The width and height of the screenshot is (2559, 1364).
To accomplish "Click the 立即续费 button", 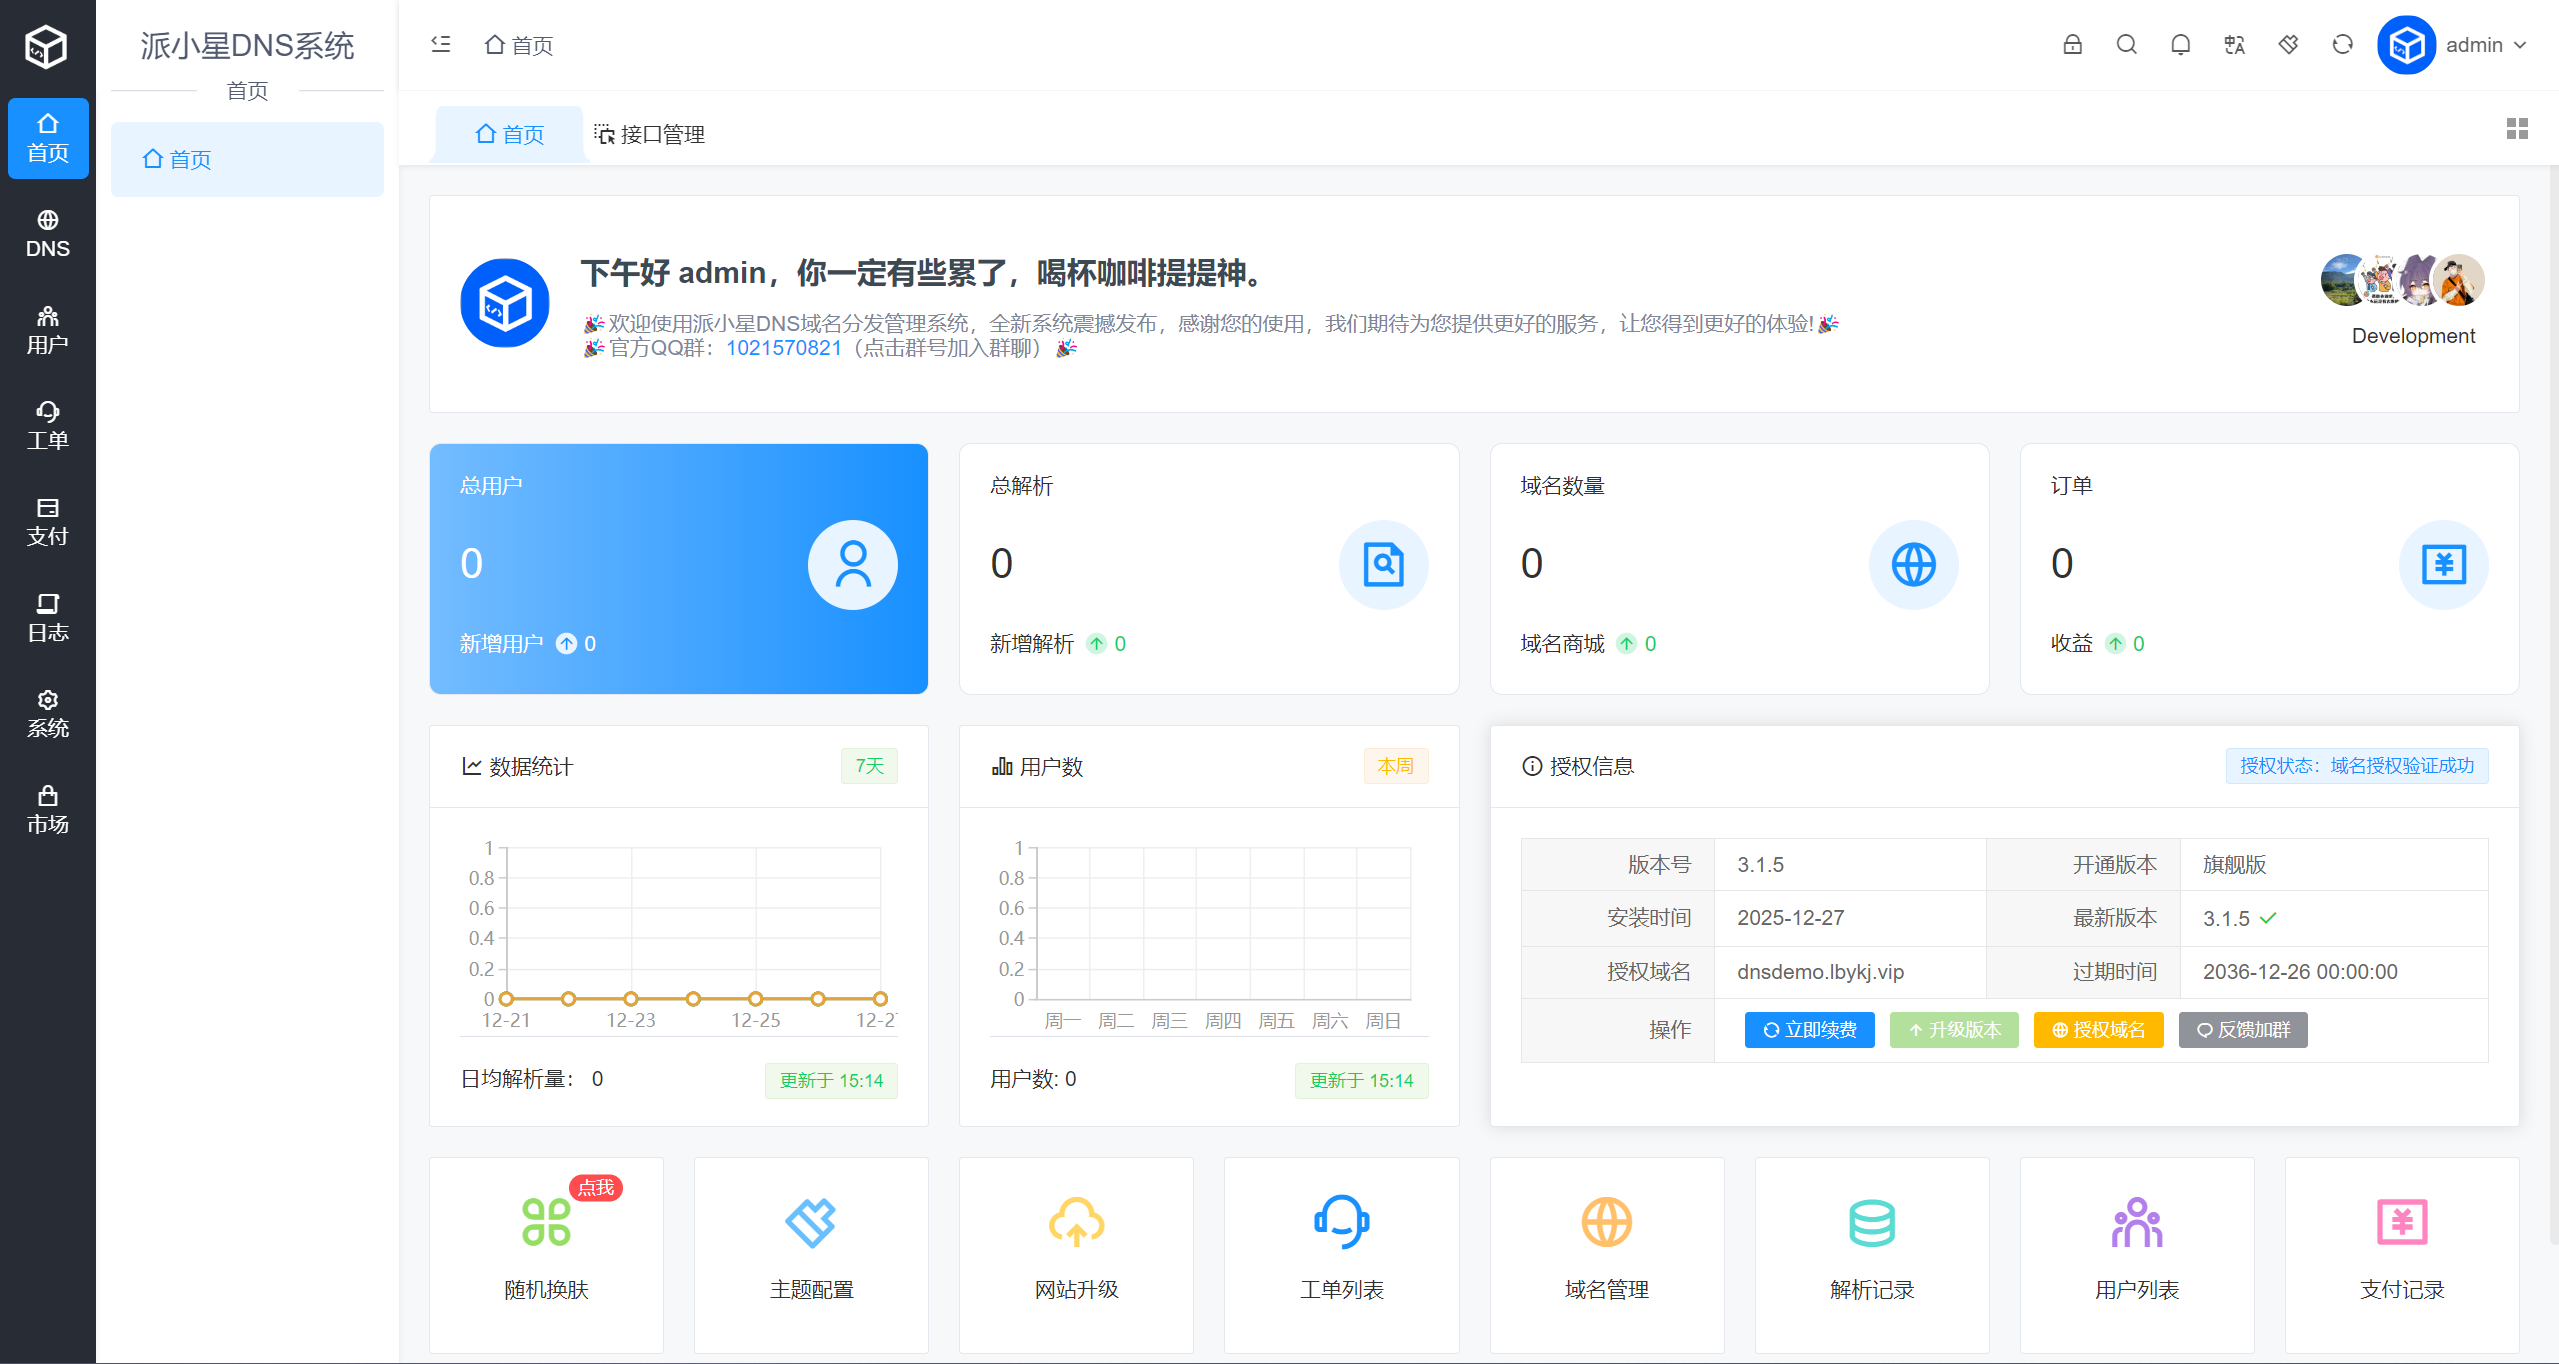I will 1810,1030.
